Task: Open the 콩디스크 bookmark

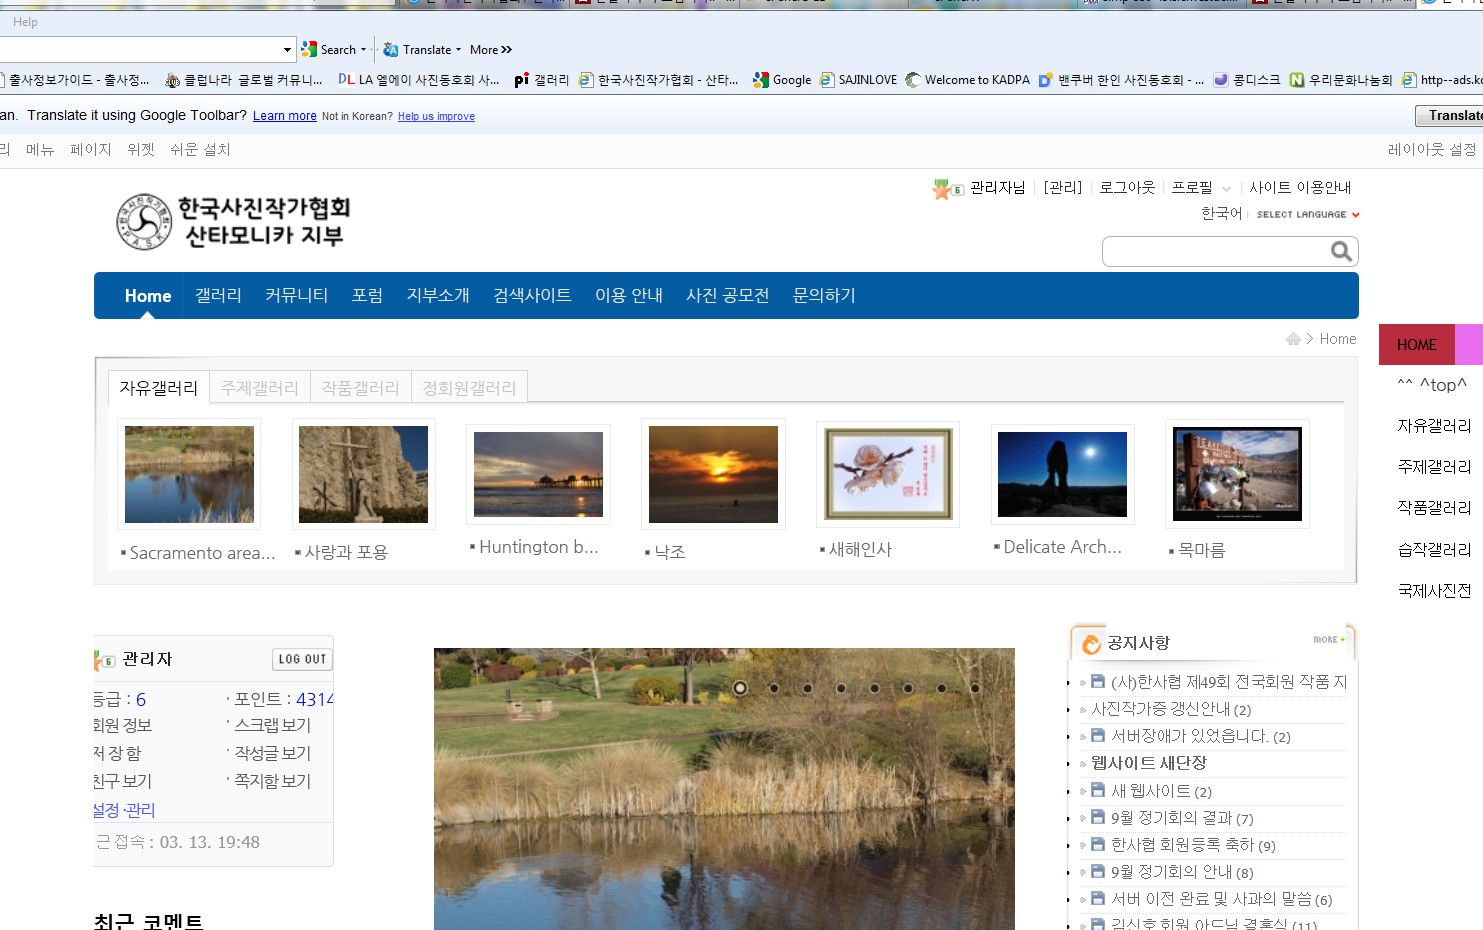Action: pos(1246,80)
